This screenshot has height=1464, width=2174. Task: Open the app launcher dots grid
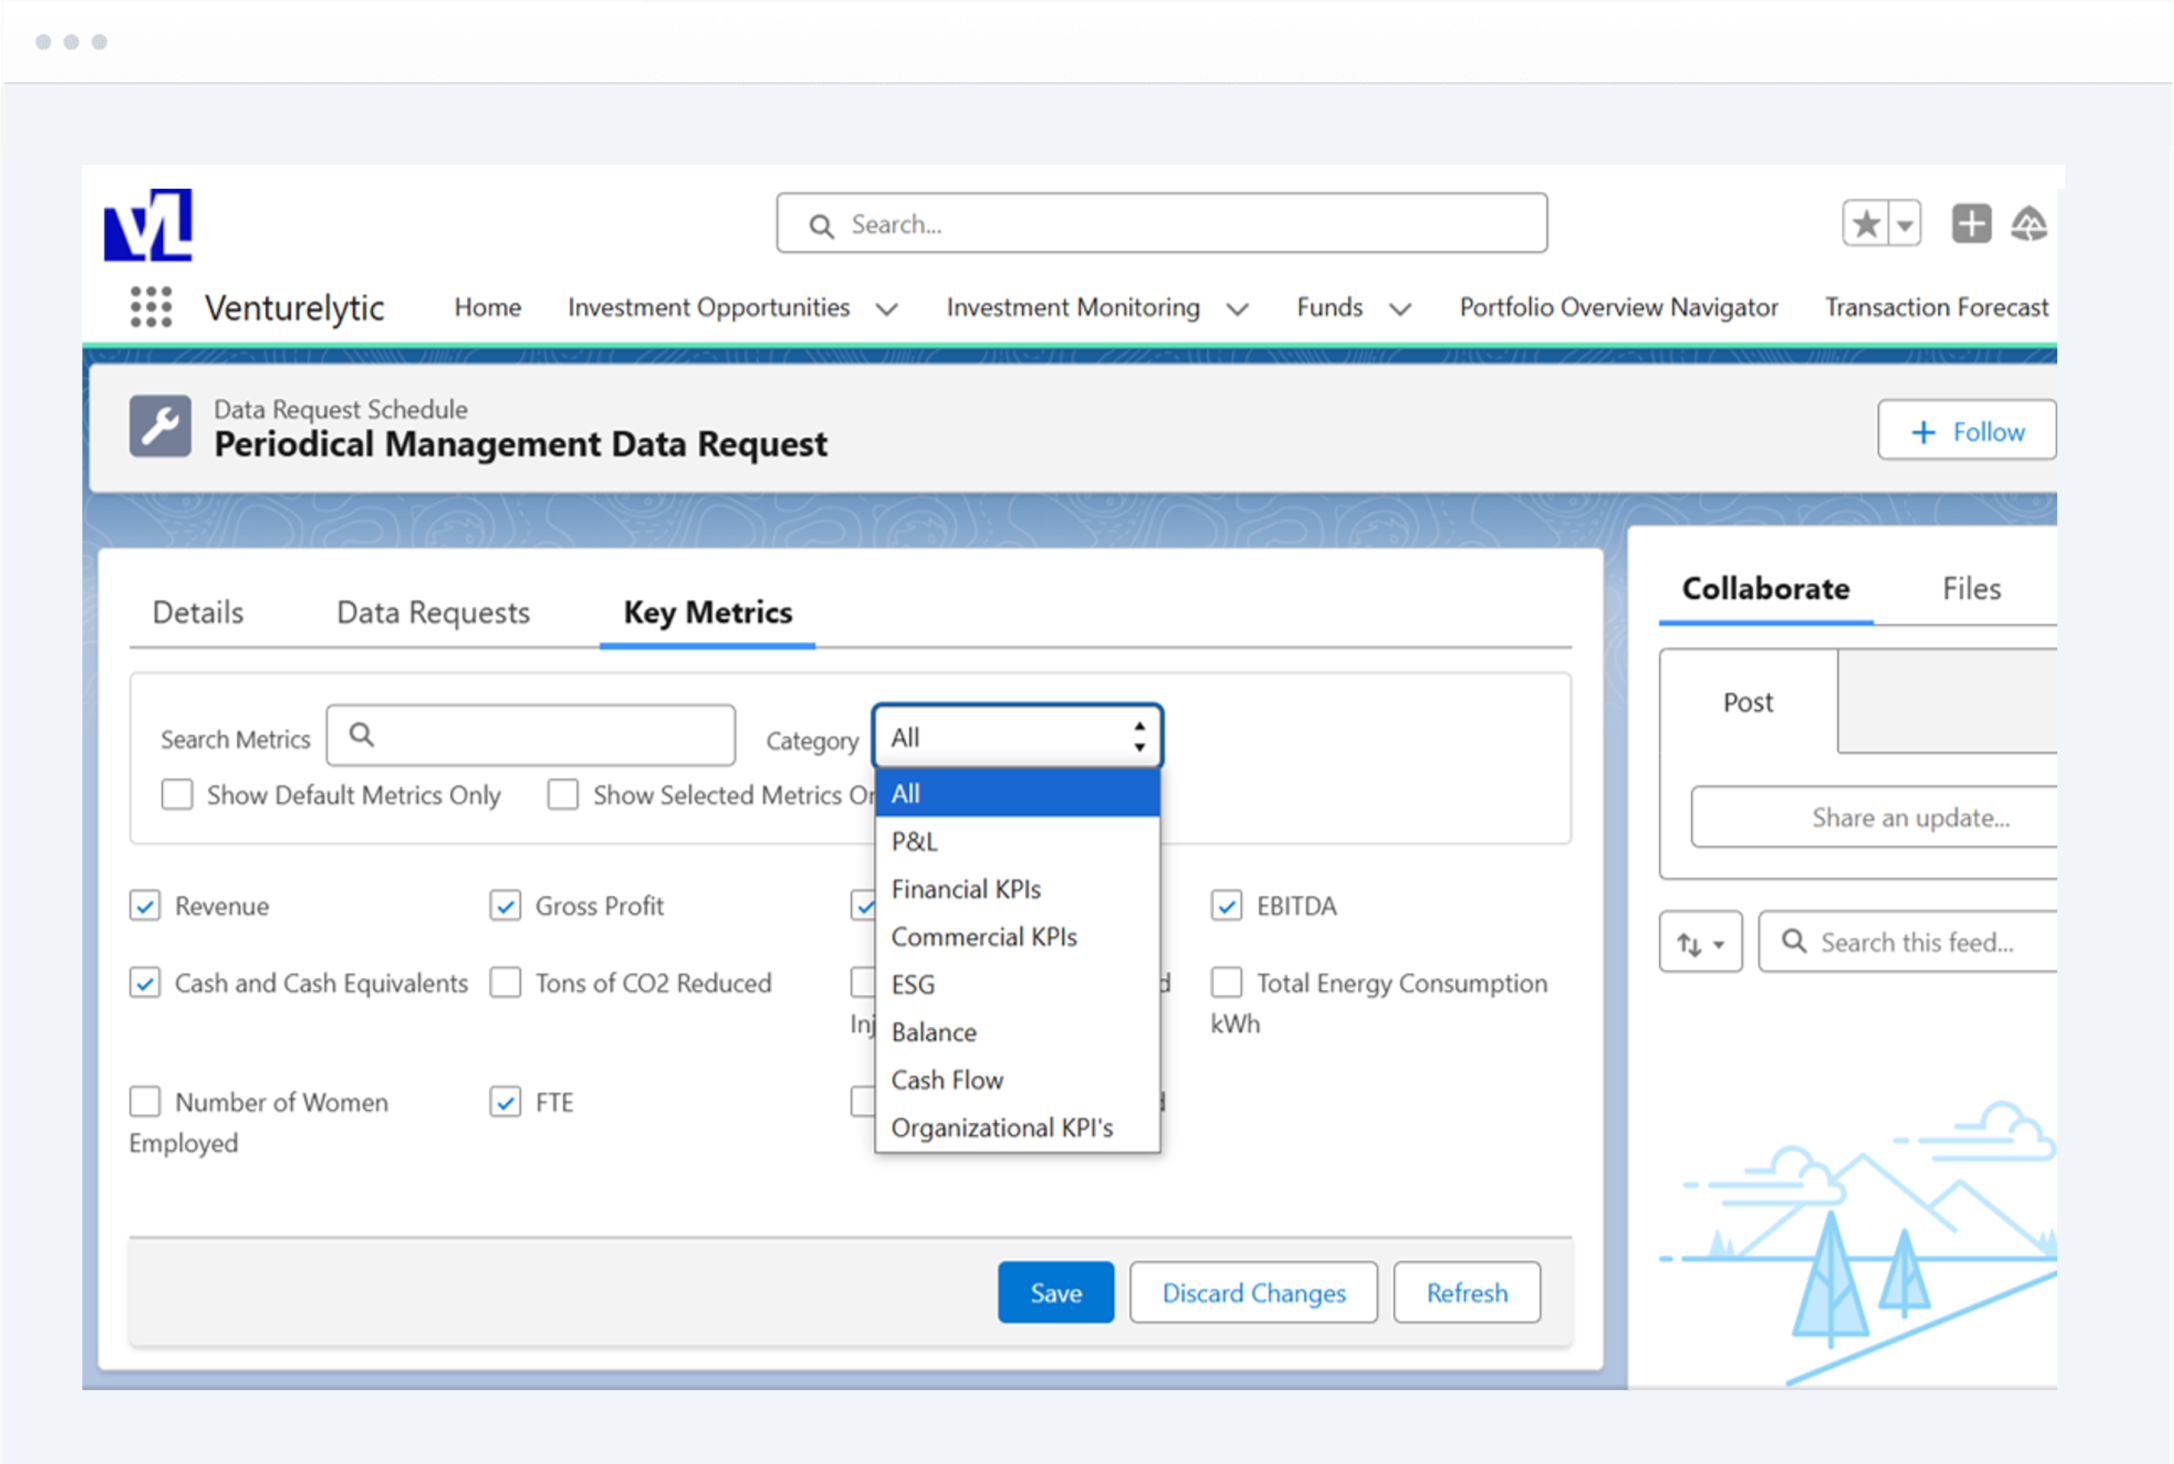pos(151,307)
